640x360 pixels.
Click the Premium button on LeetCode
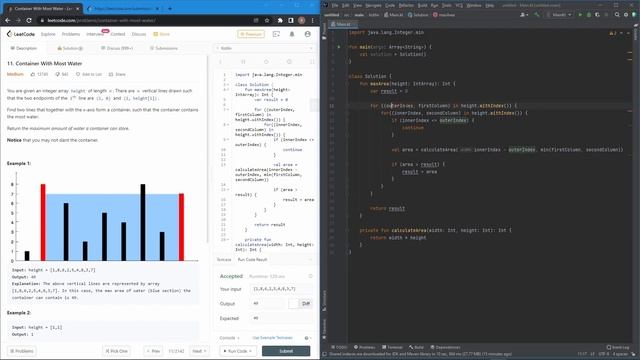[251, 34]
